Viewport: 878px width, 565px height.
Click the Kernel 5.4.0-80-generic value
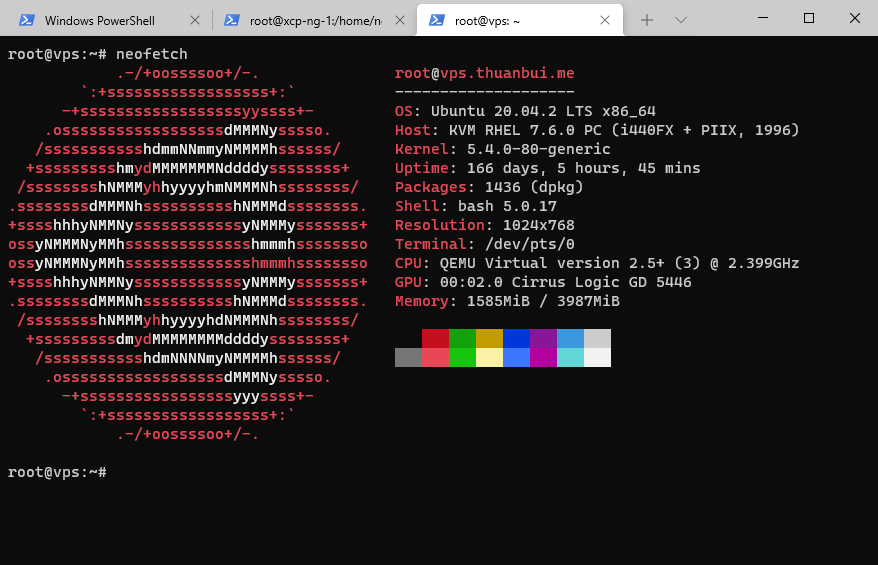(539, 150)
